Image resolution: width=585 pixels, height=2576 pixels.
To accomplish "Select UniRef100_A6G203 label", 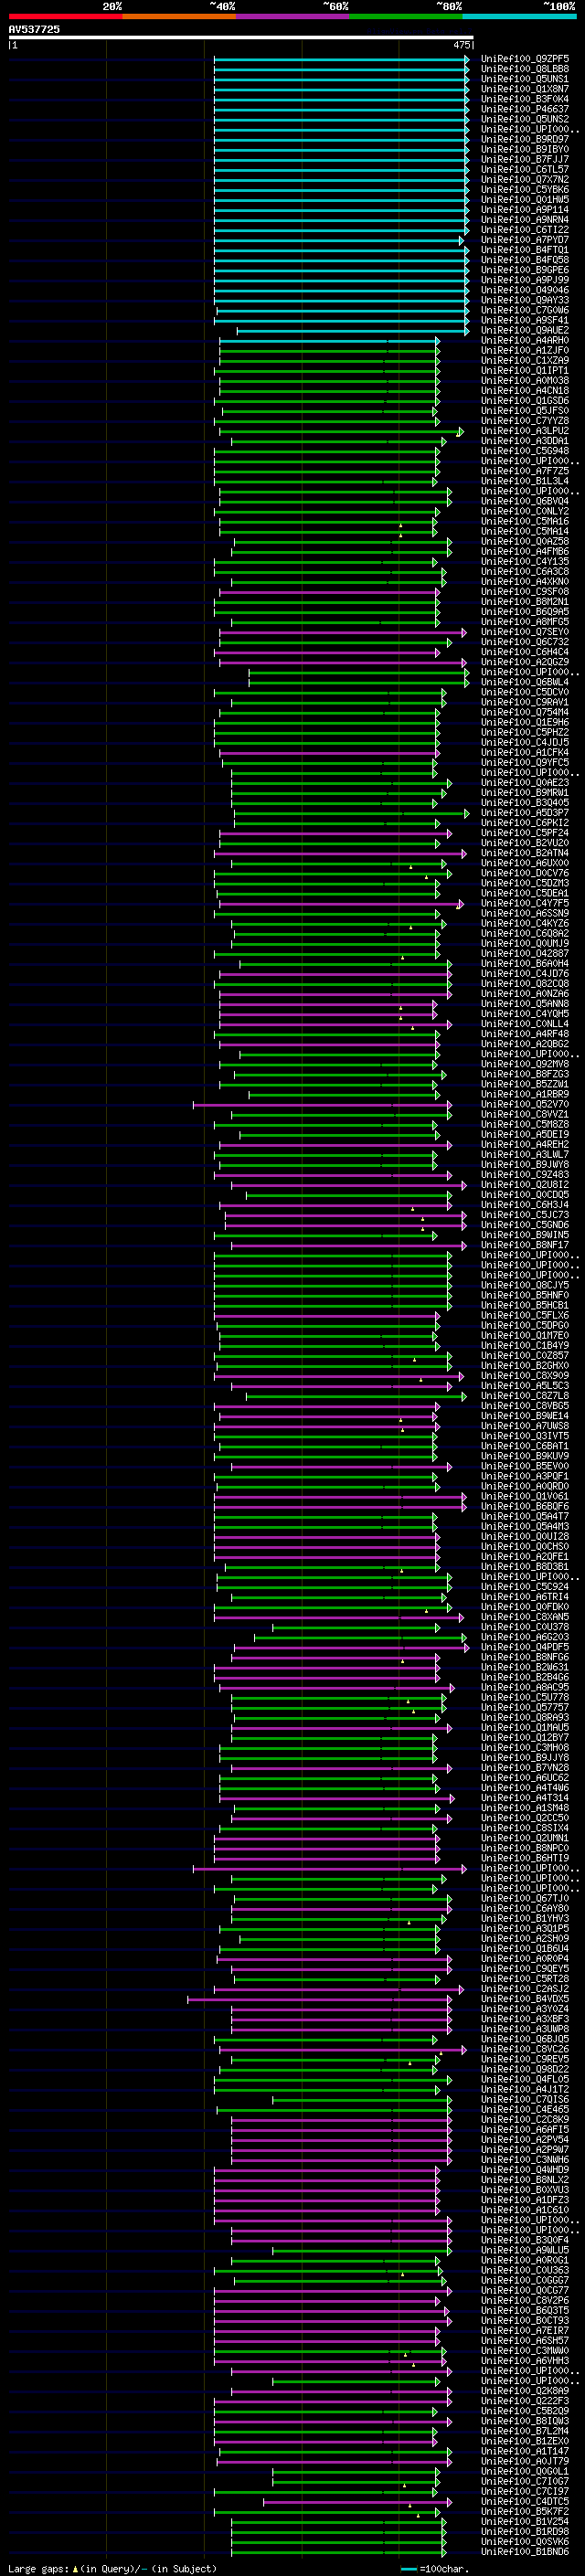I will pyautogui.click(x=525, y=1636).
